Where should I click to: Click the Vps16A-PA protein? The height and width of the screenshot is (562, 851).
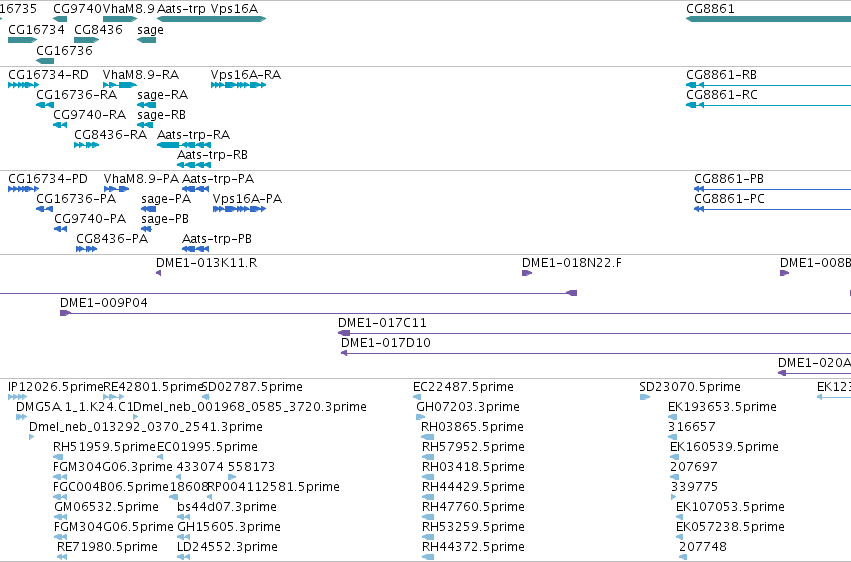point(239,209)
